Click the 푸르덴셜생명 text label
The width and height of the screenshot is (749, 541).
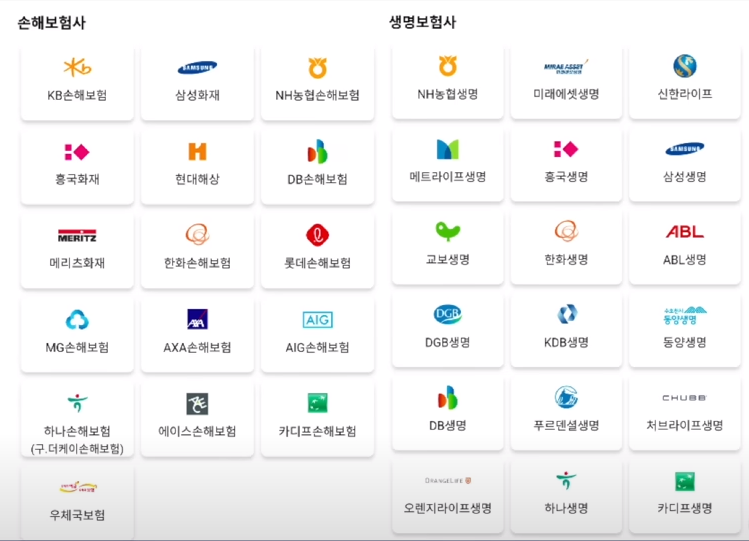click(x=566, y=425)
